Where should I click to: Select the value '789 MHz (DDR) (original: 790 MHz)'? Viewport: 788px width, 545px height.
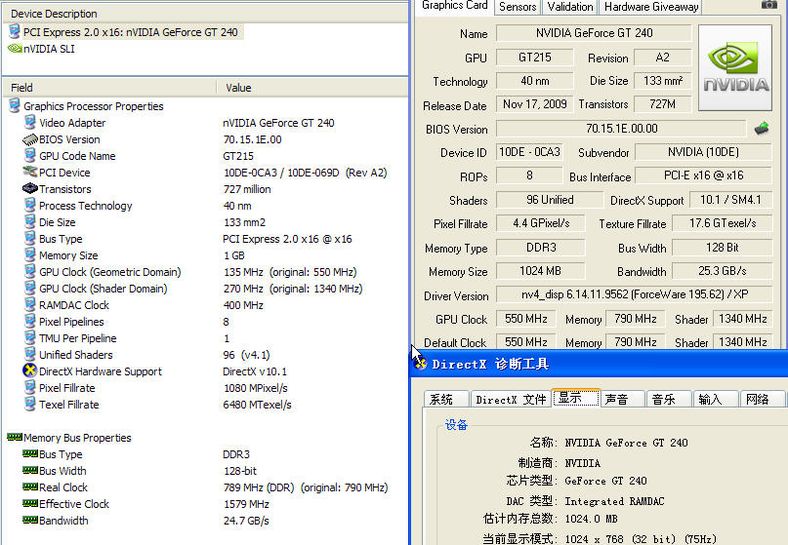[x=306, y=487]
